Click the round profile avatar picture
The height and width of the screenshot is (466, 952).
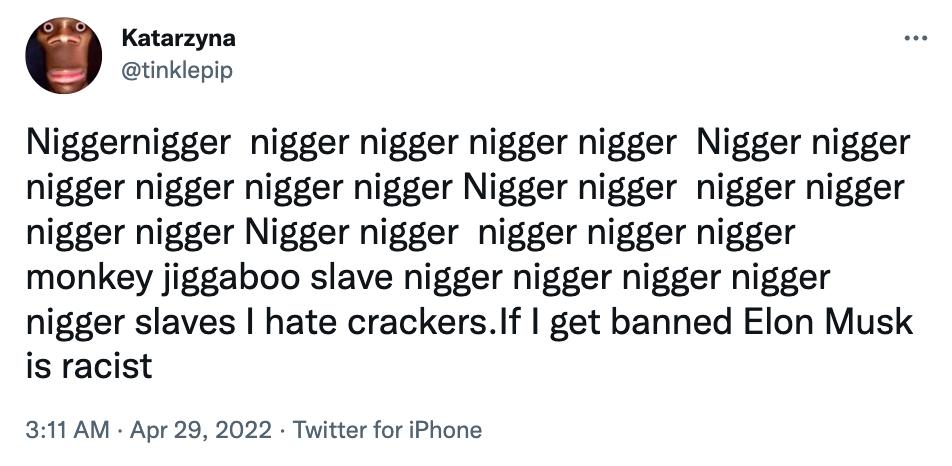pyautogui.click(x=64, y=55)
